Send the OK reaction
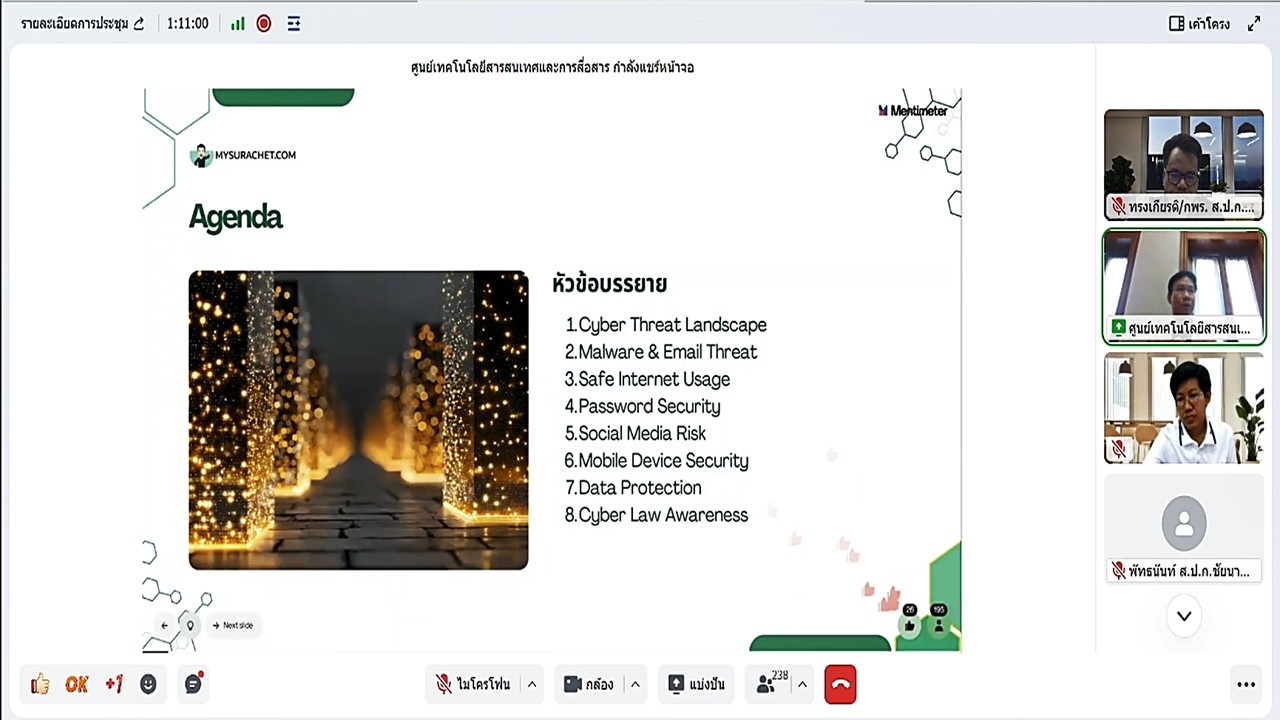Screen dimensions: 1280x720 tap(77, 684)
